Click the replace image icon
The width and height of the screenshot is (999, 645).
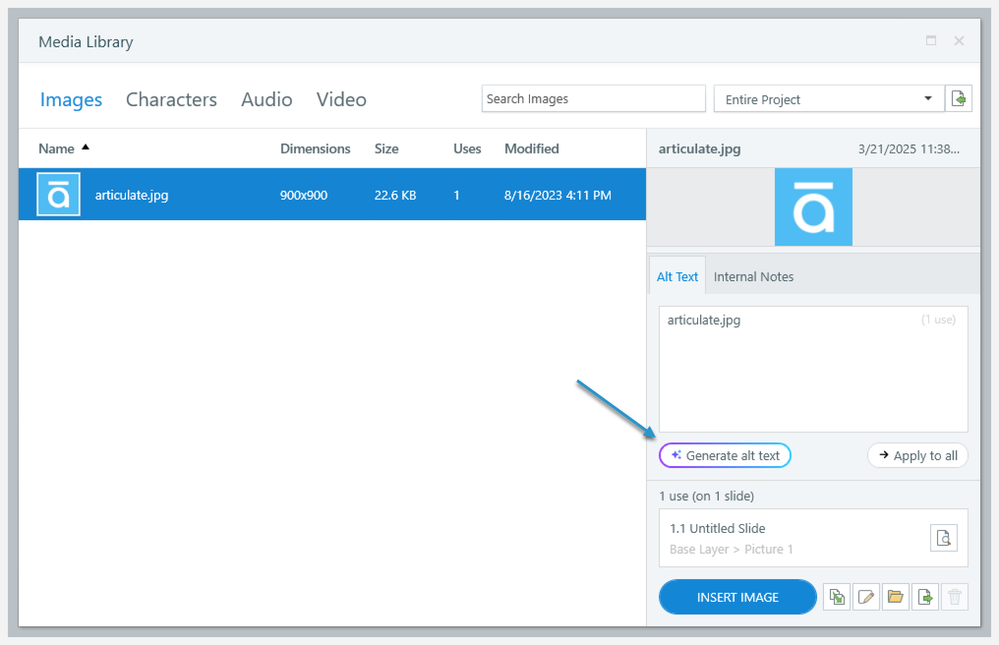coord(837,597)
